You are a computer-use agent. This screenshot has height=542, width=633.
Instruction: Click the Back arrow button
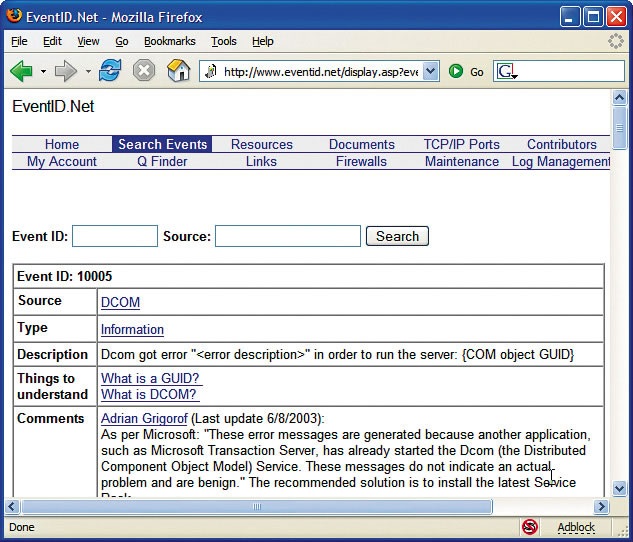tap(21, 71)
